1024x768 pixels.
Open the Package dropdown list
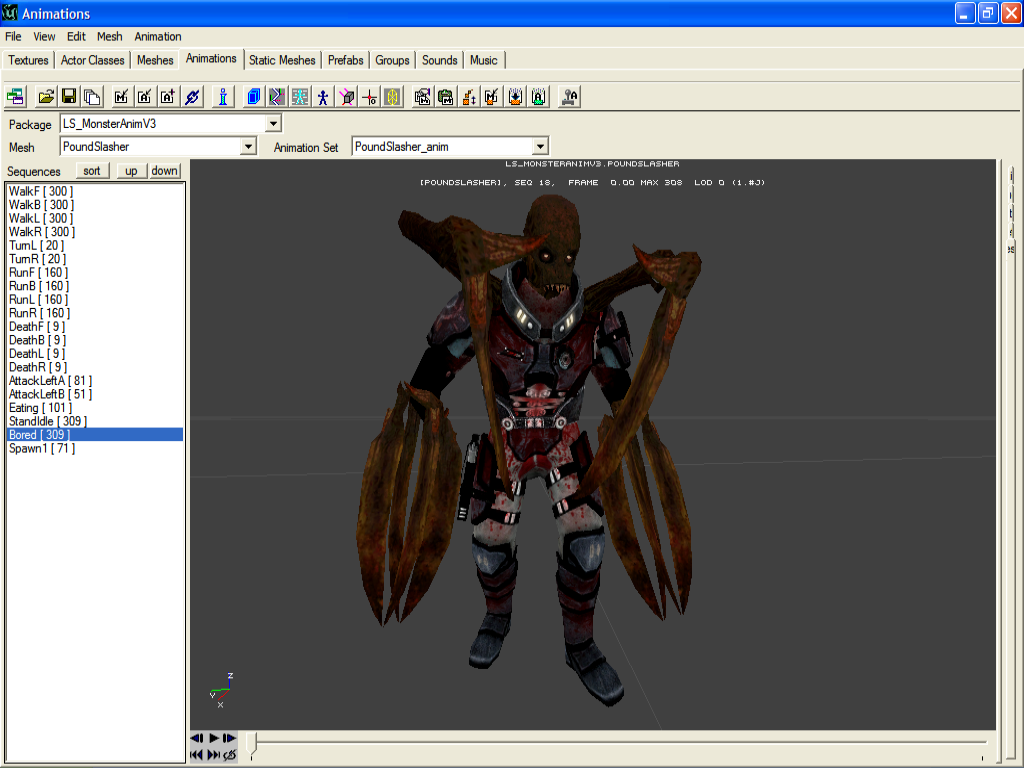coord(273,124)
